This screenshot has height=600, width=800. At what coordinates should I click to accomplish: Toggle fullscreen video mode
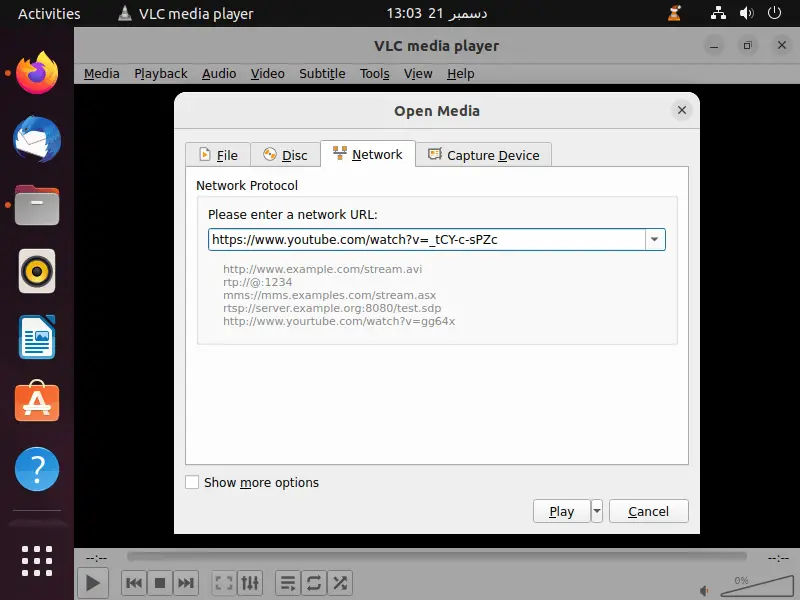pos(224,583)
